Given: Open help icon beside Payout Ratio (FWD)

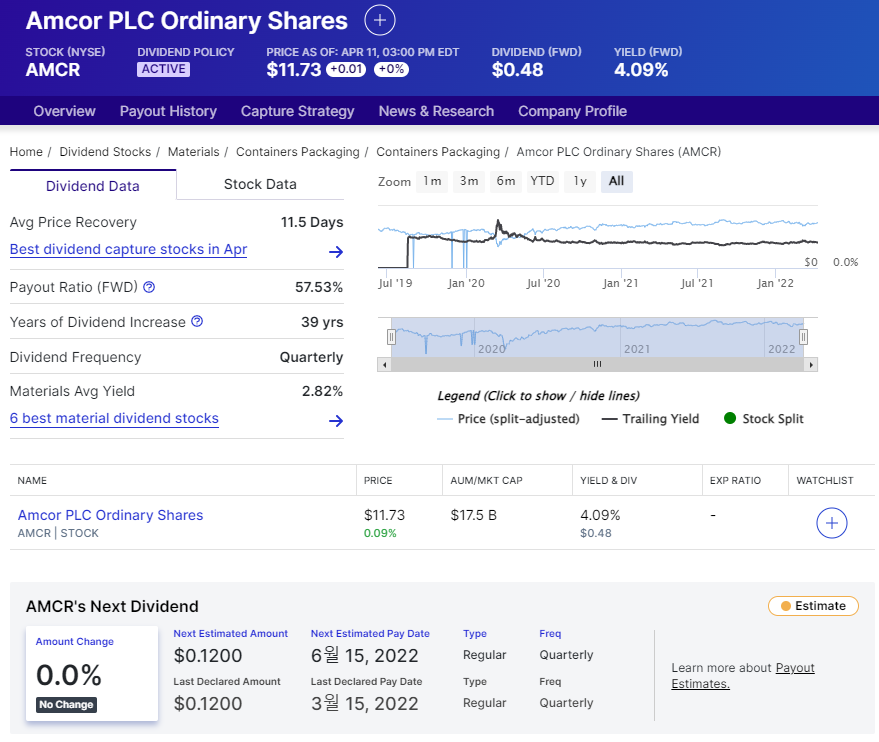Looking at the screenshot, I should (149, 287).
